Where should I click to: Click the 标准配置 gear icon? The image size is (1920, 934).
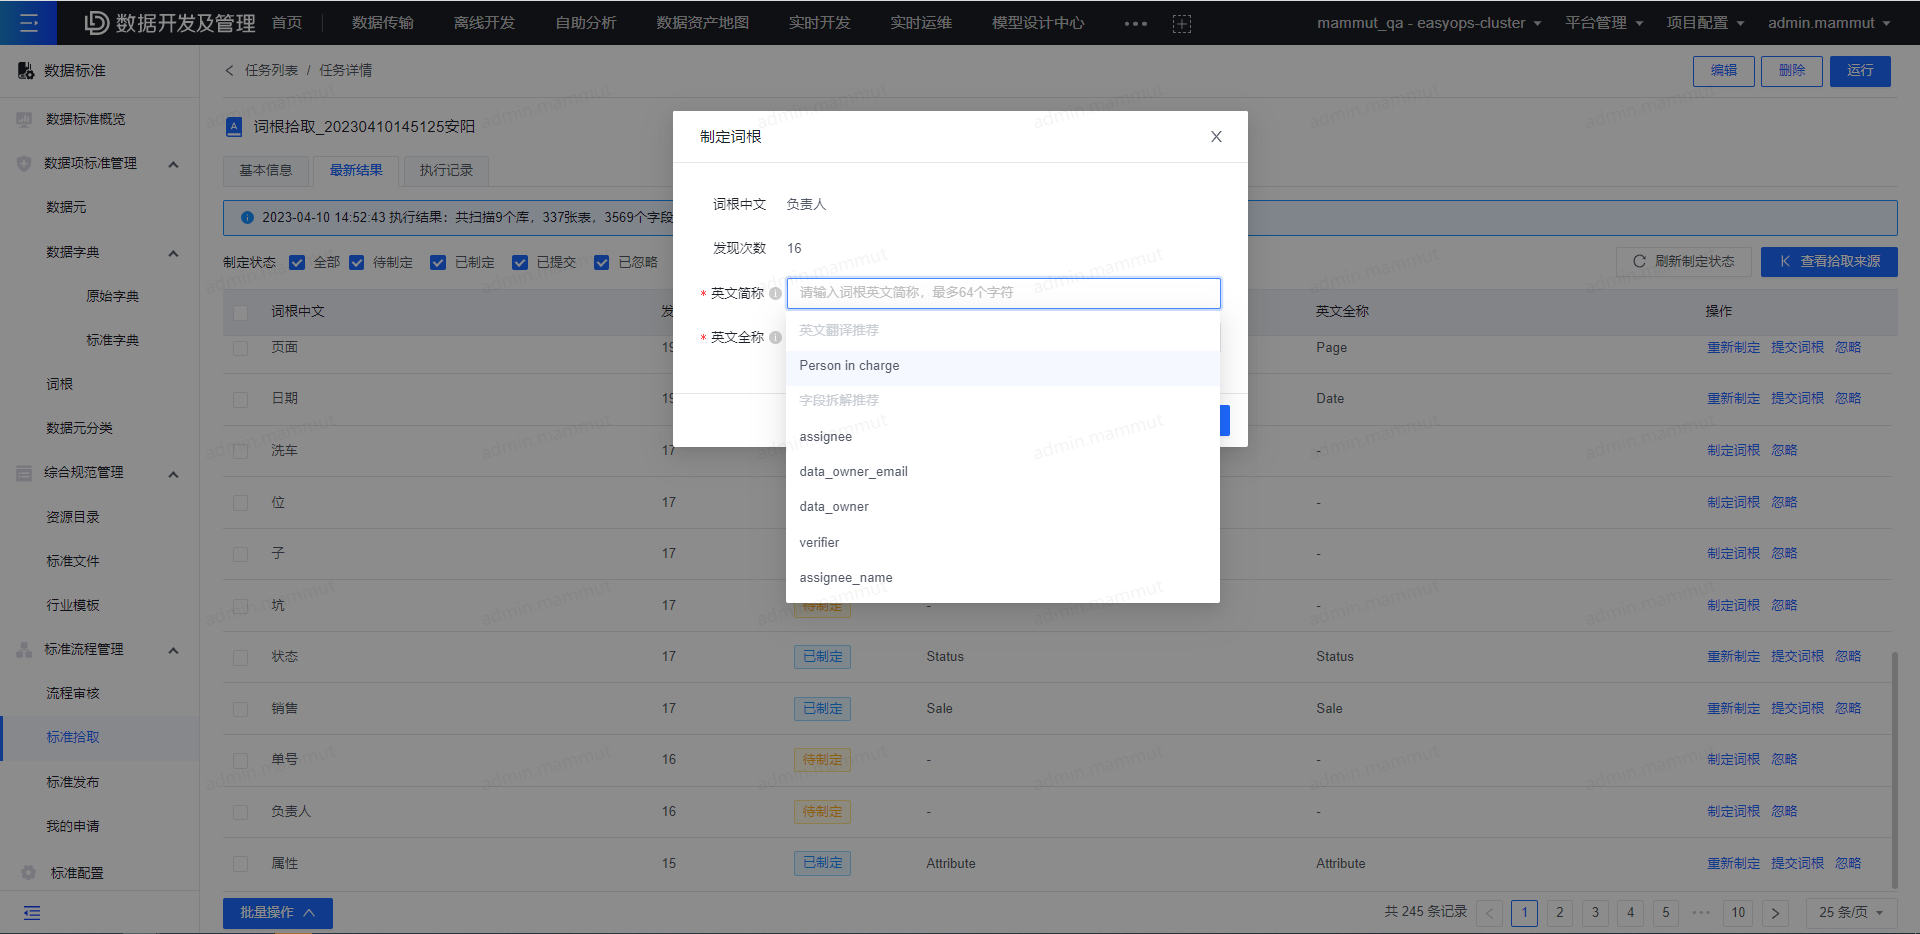pos(28,873)
